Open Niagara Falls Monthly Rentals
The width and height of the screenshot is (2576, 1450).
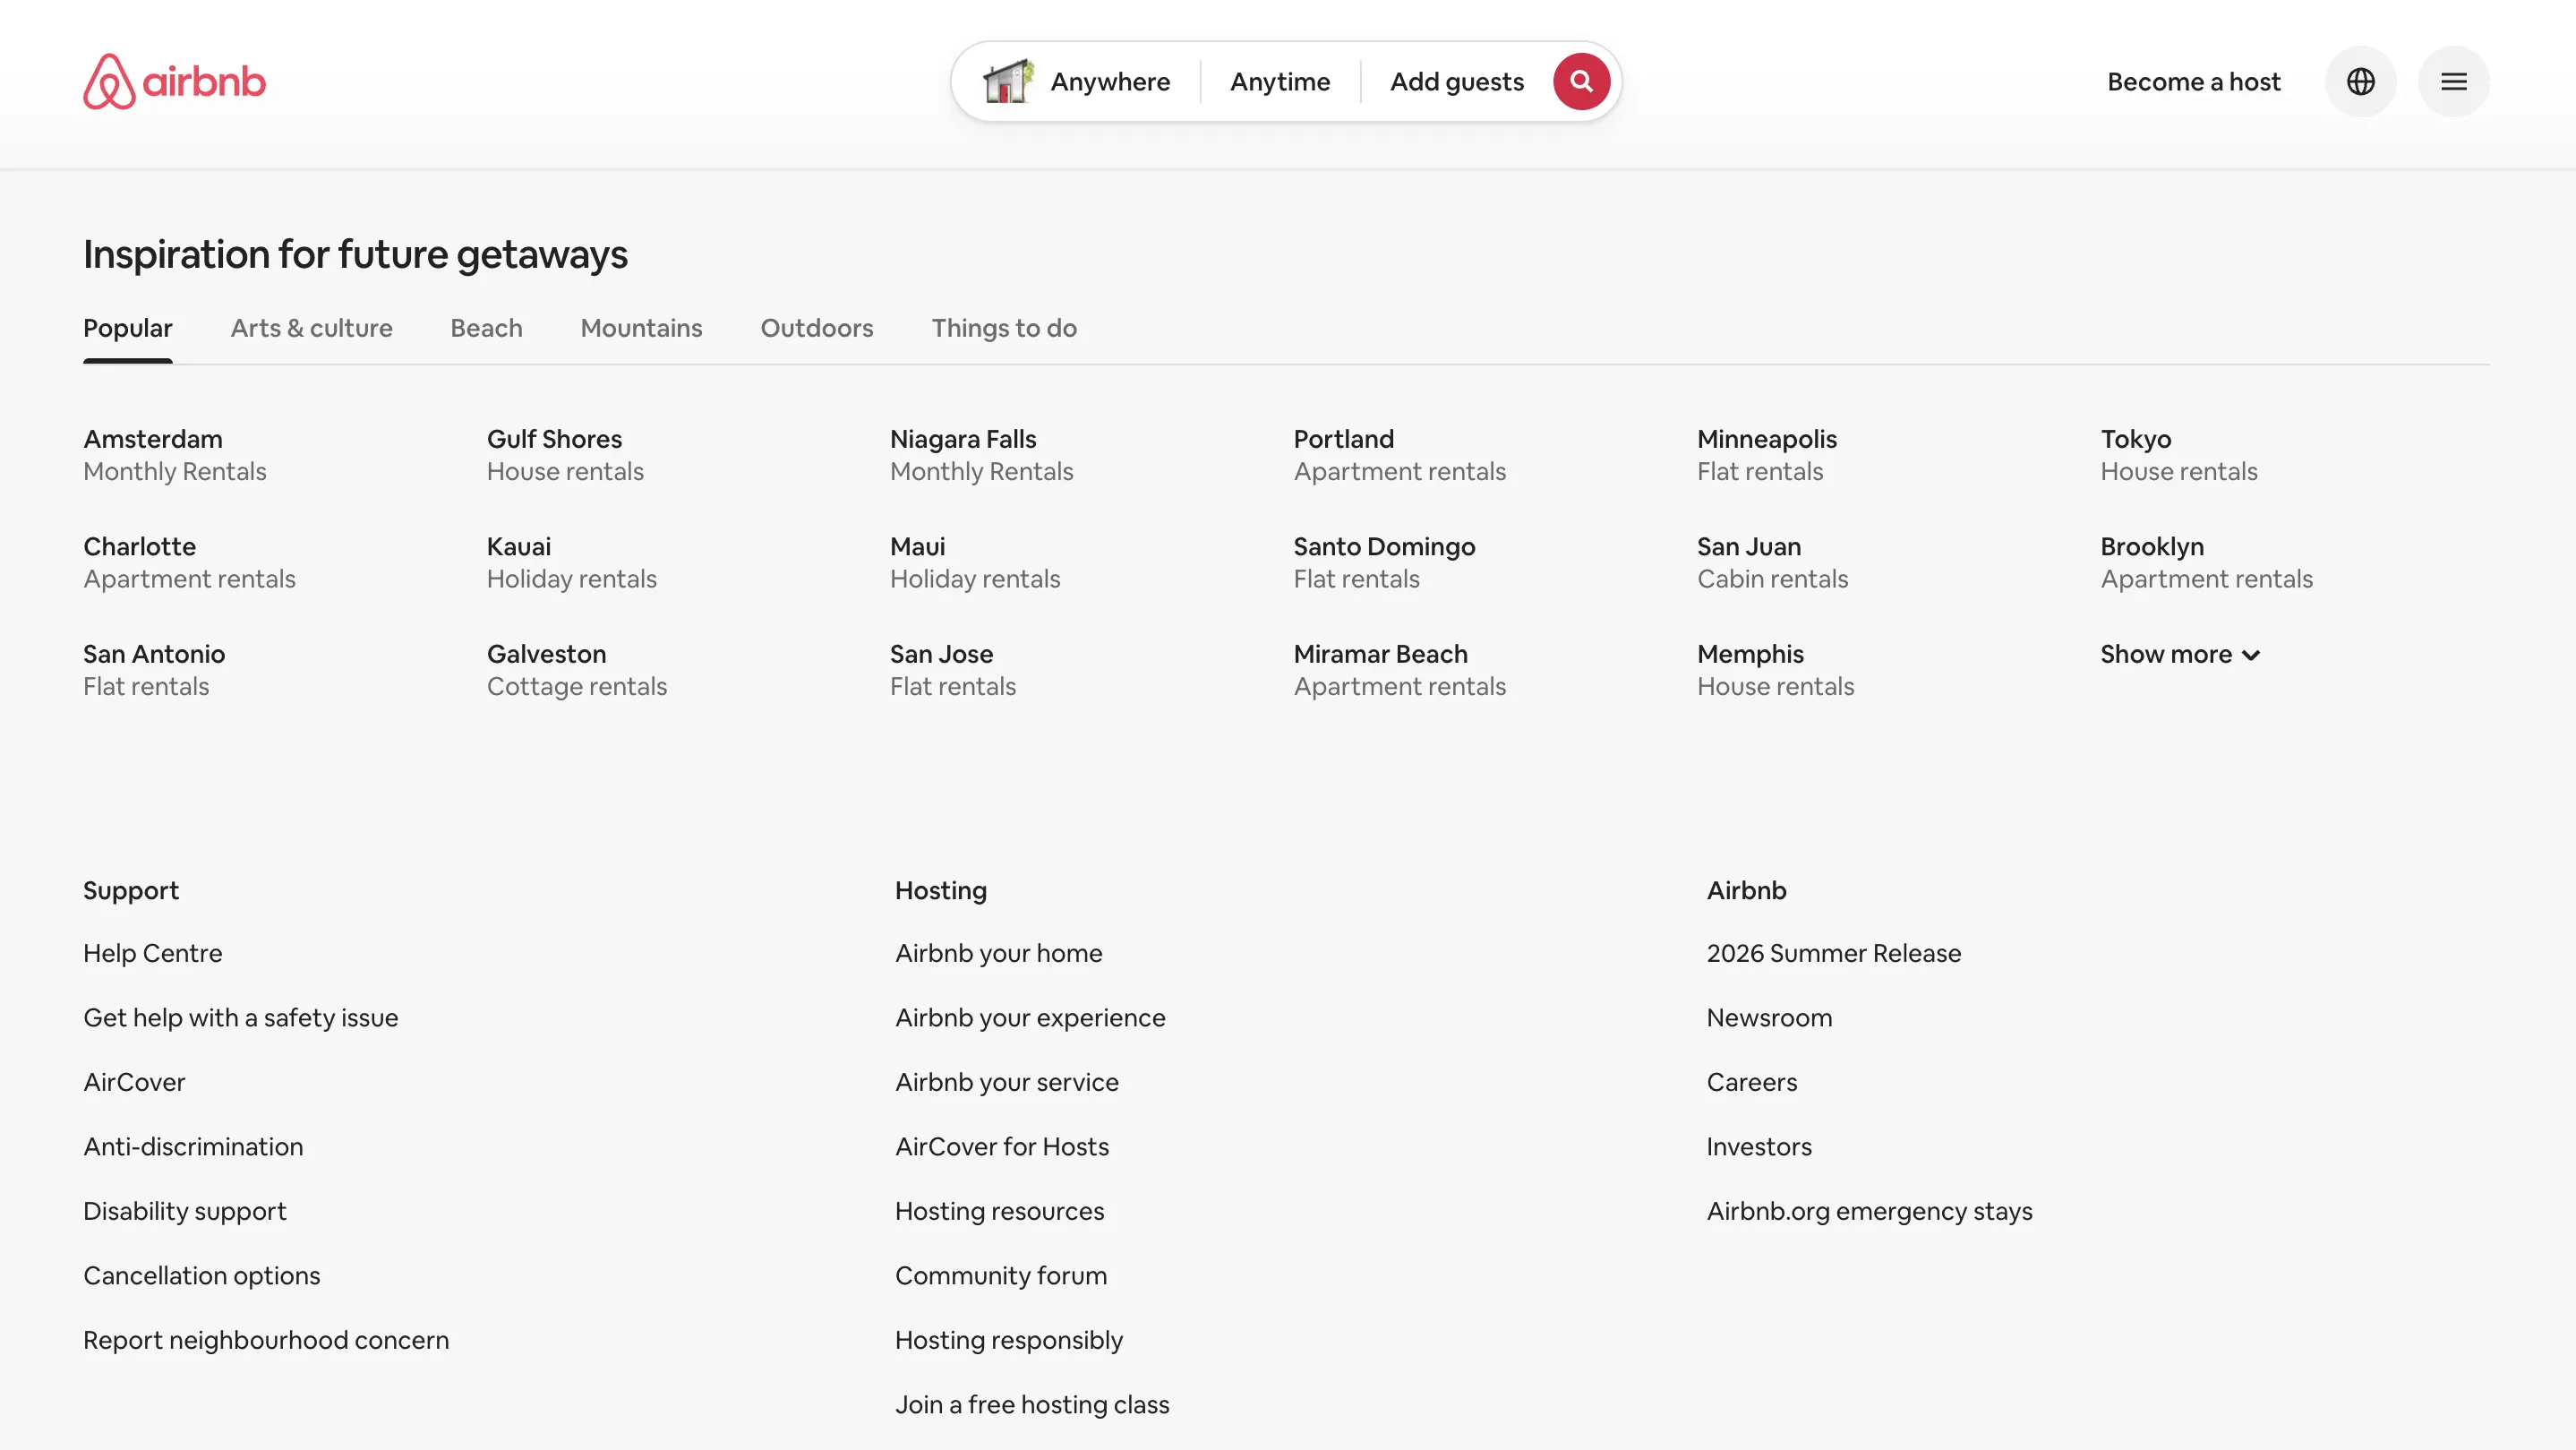[981, 455]
